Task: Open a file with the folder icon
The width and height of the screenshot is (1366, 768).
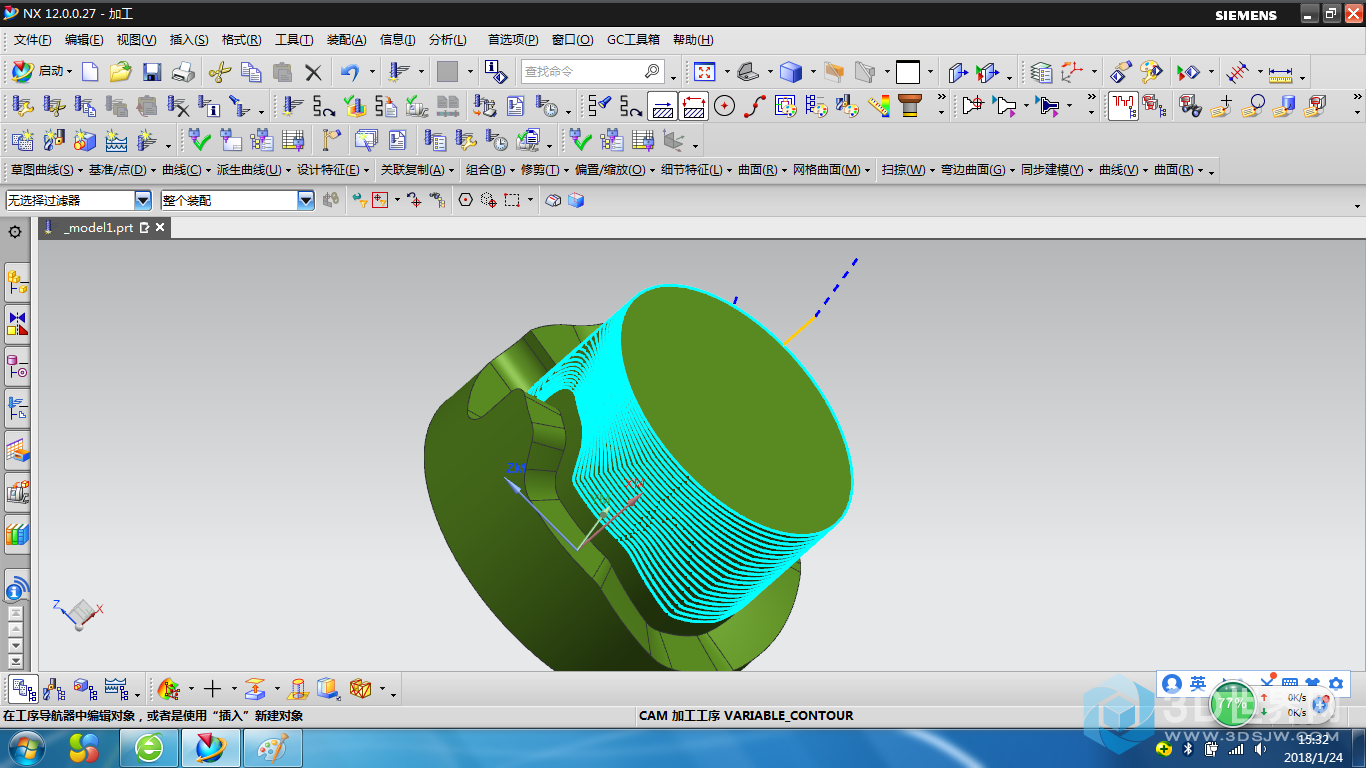Action: 120,71
